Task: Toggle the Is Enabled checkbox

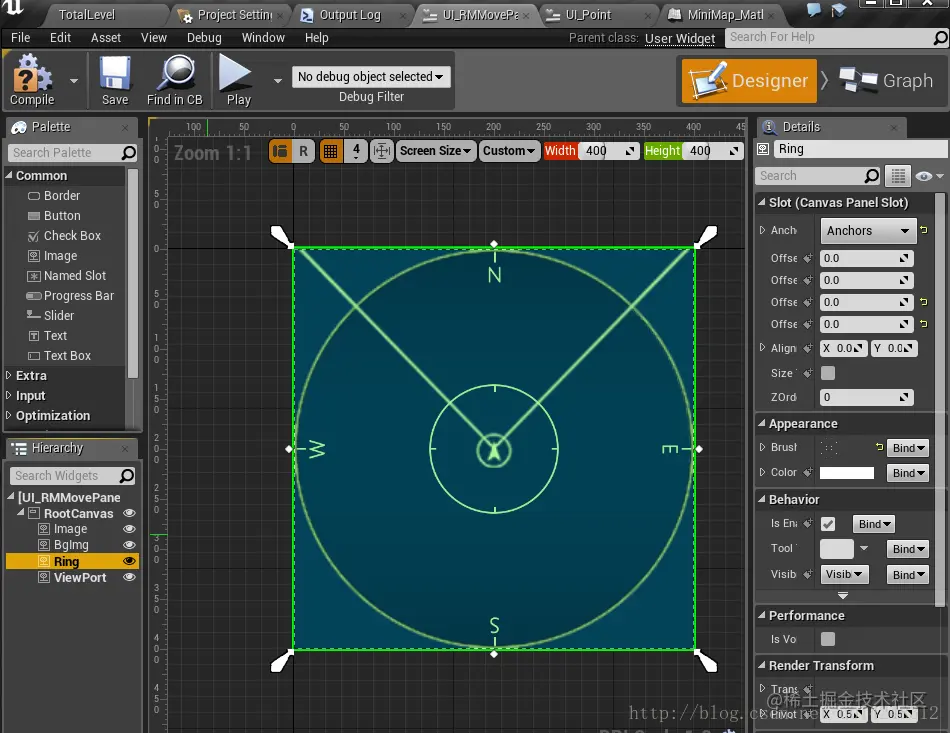Action: coord(828,524)
